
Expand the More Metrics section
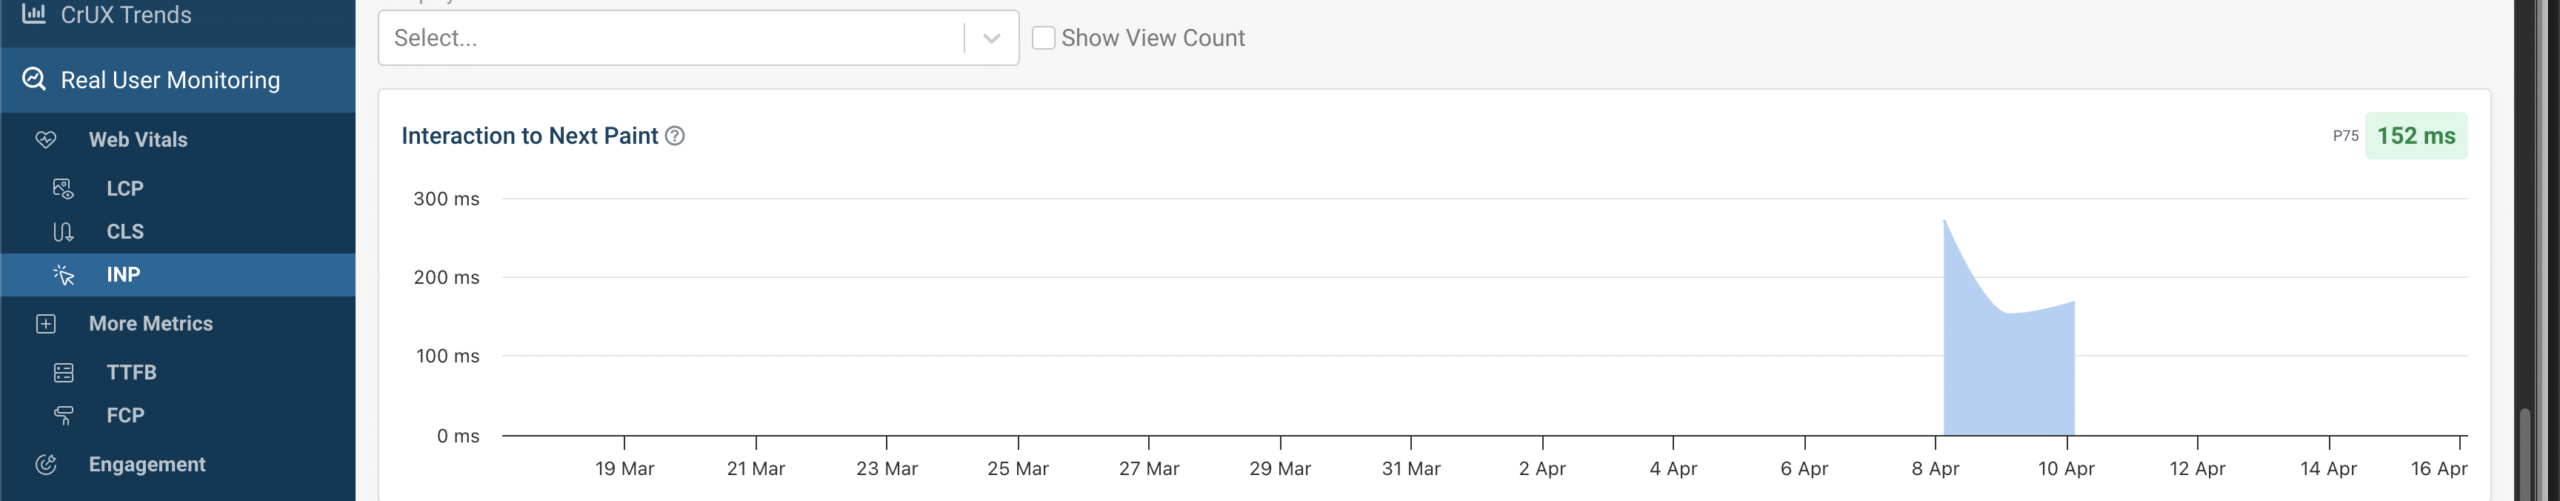pyautogui.click(x=178, y=323)
